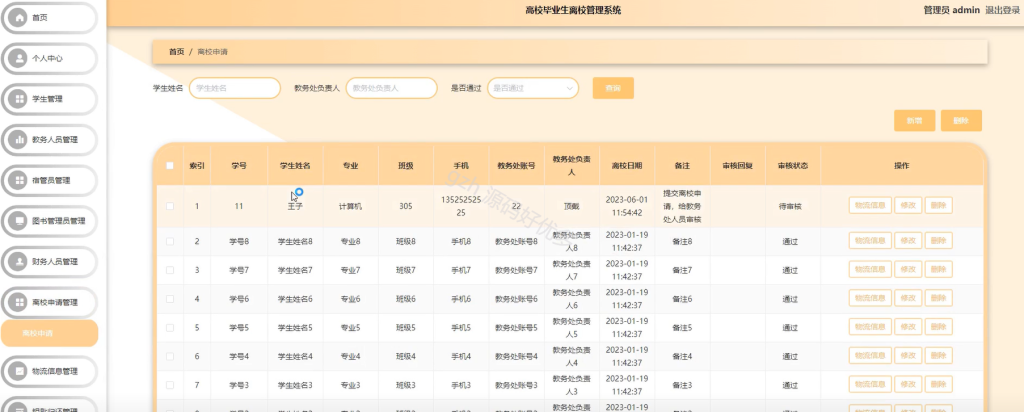This screenshot has width=1024, height=412.
Task: Click the 学生姓名 column header
Action: pos(295,166)
